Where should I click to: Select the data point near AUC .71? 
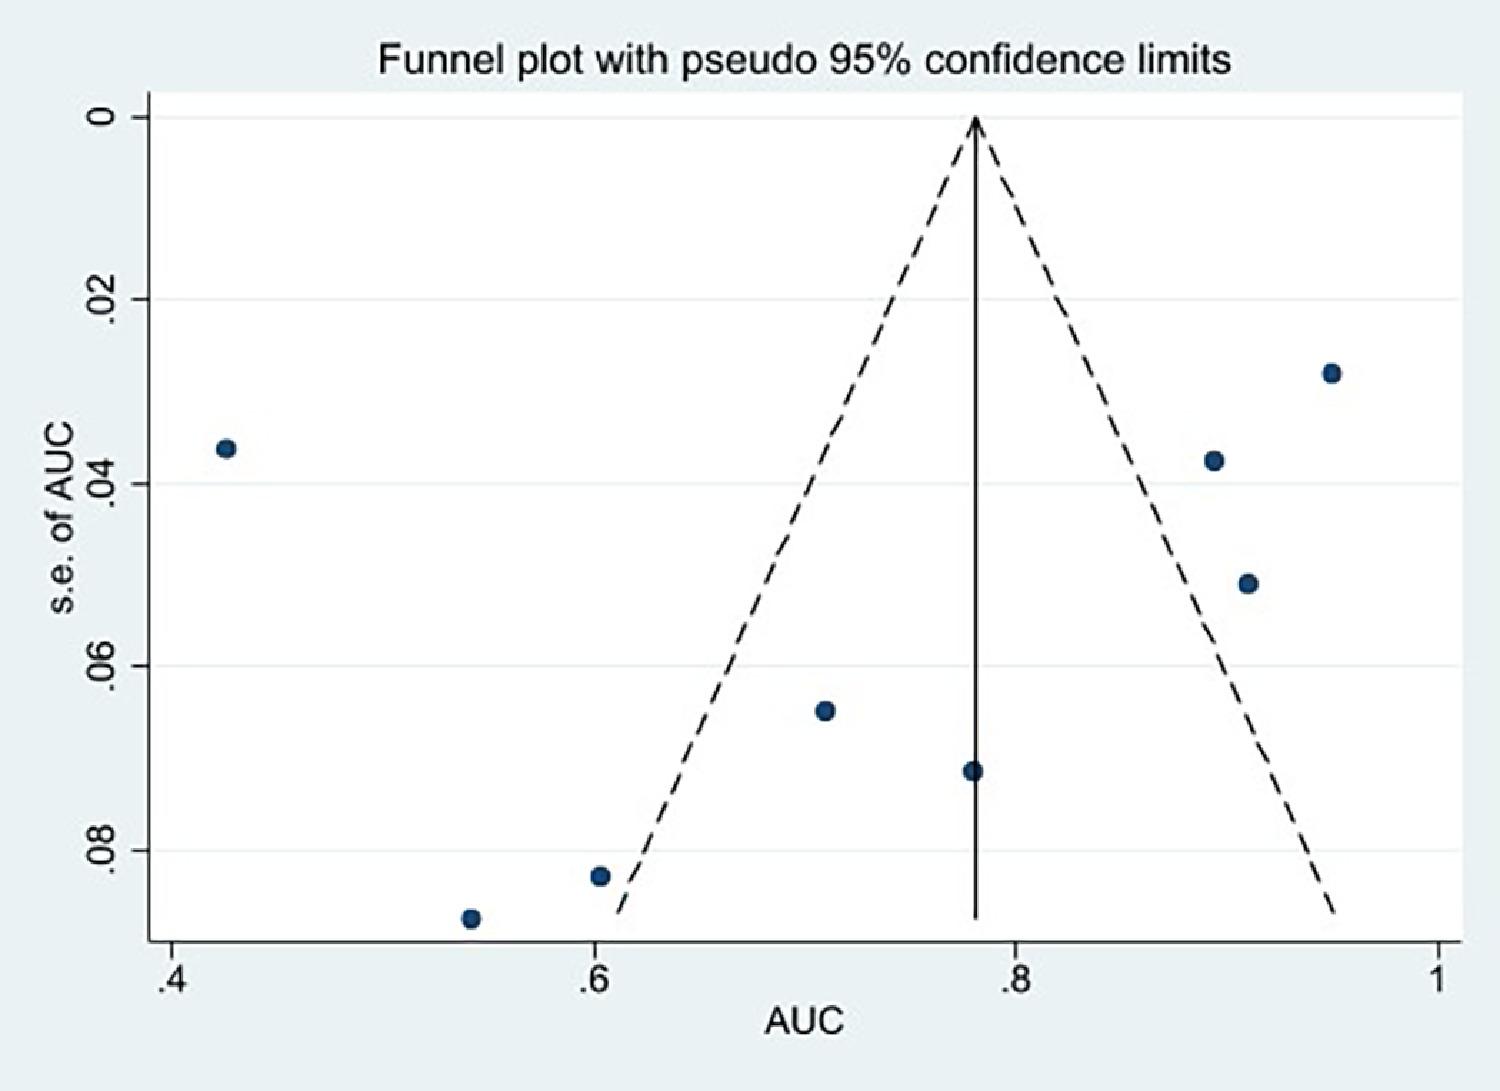tap(825, 711)
